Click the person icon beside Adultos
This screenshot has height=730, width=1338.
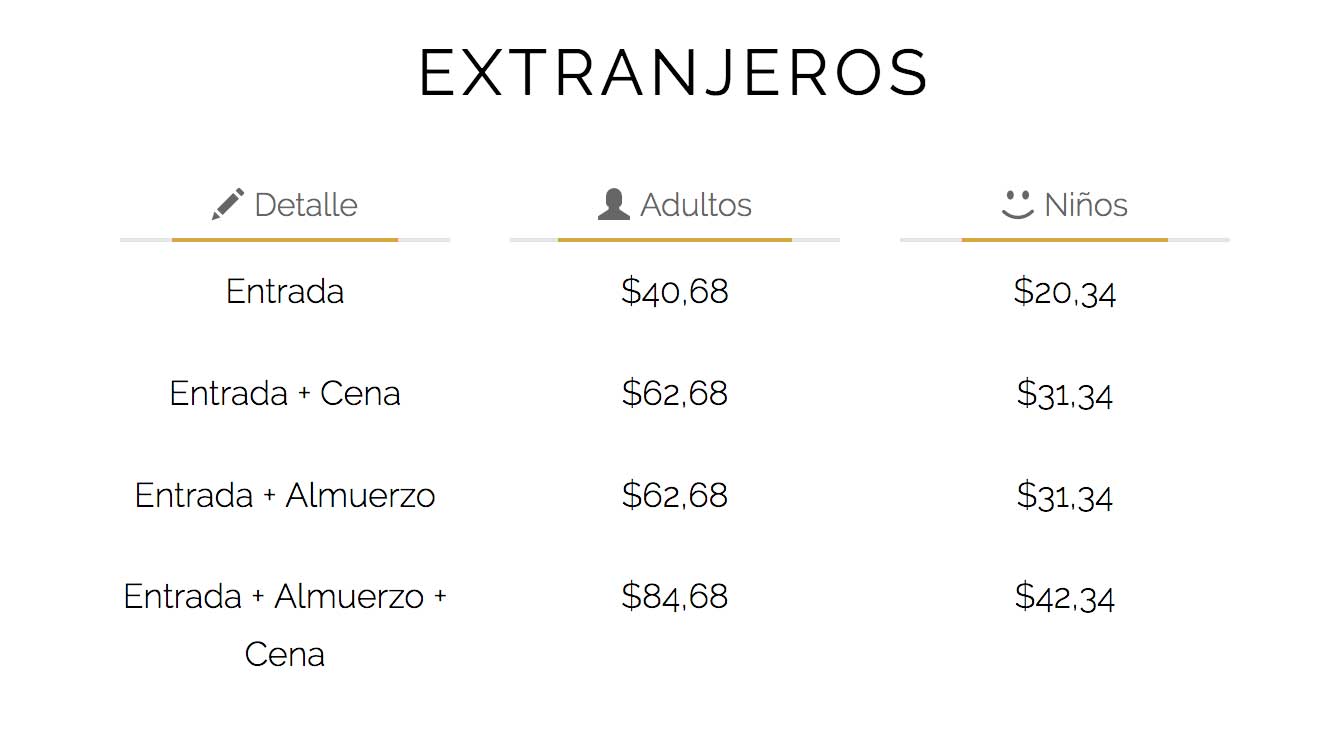coord(613,204)
